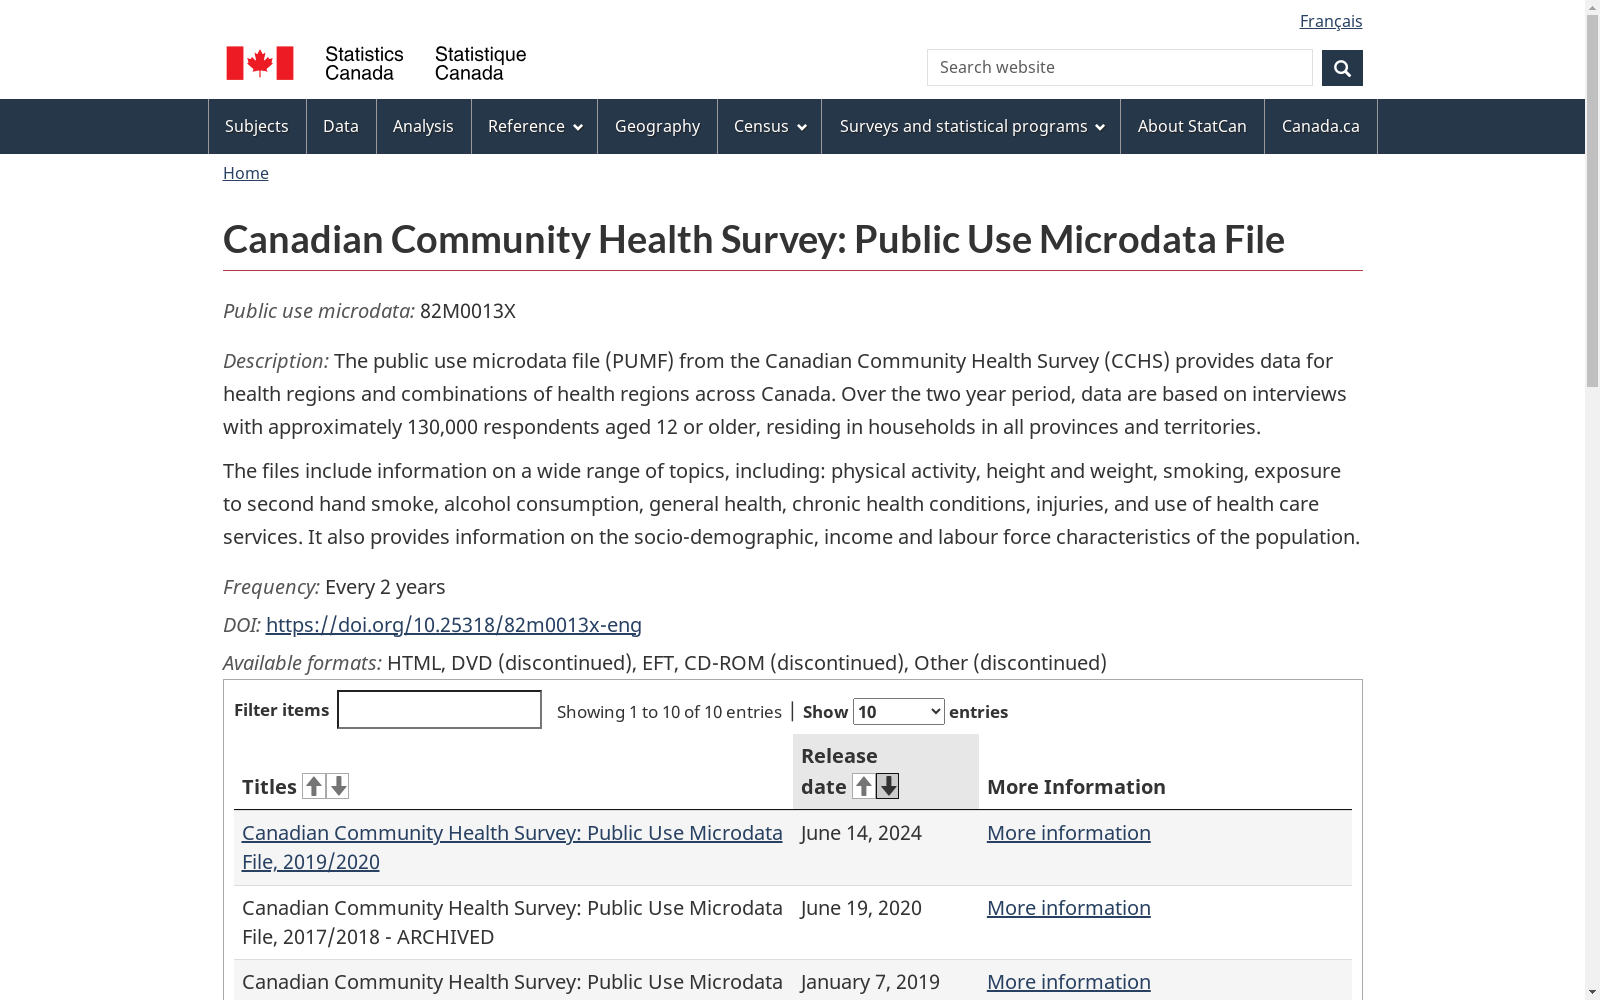Select the release date June 14, 2024
This screenshot has height=1000, width=1600.
(861, 833)
